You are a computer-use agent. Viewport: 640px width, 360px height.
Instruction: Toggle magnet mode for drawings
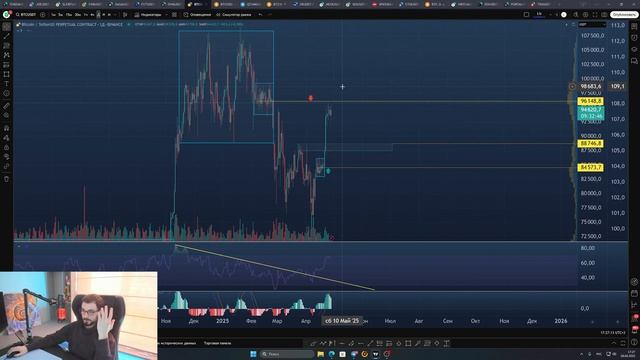click(x=7, y=128)
